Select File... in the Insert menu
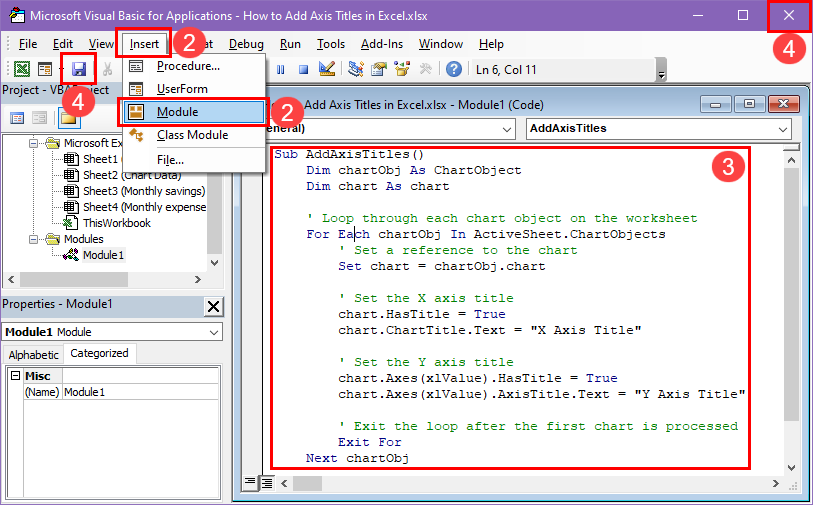This screenshot has height=505, width=813. tap(194, 160)
